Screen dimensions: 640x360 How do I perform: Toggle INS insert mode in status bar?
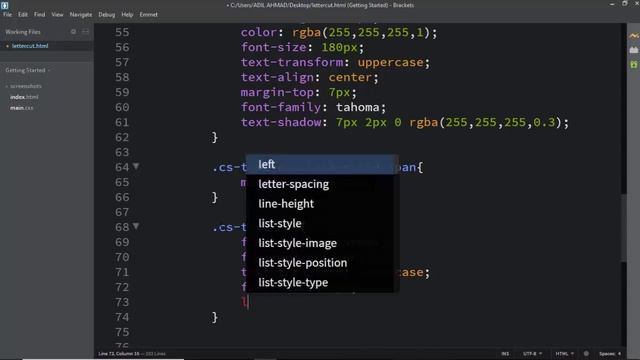click(x=505, y=353)
